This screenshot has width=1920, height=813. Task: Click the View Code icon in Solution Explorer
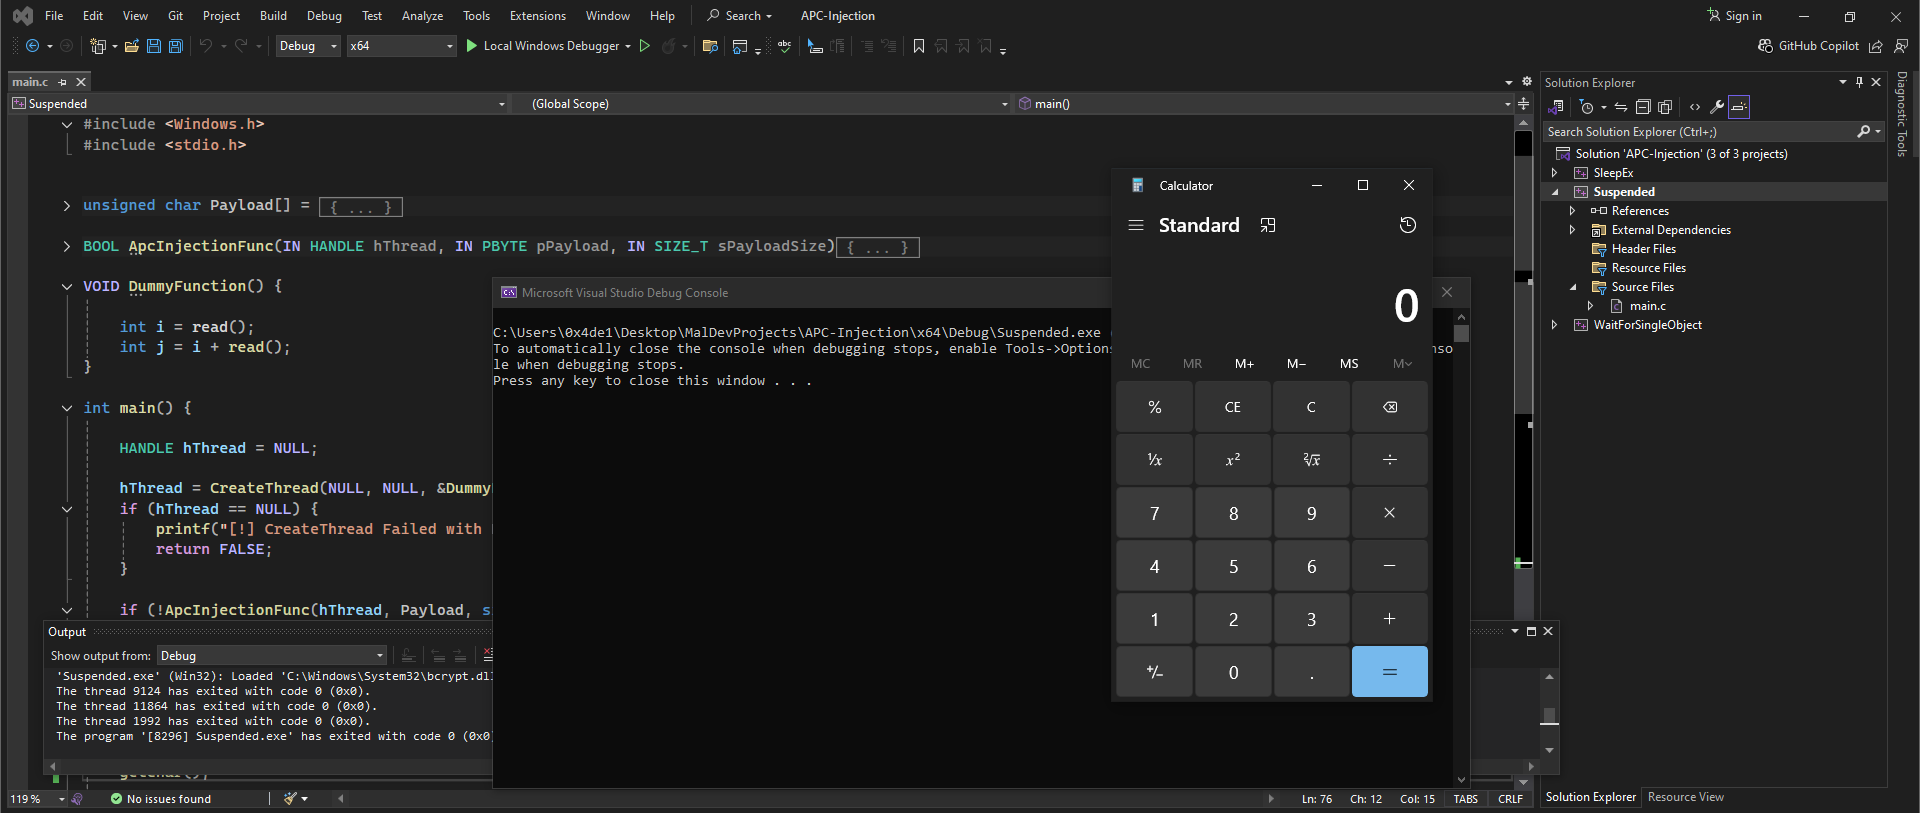(x=1695, y=107)
